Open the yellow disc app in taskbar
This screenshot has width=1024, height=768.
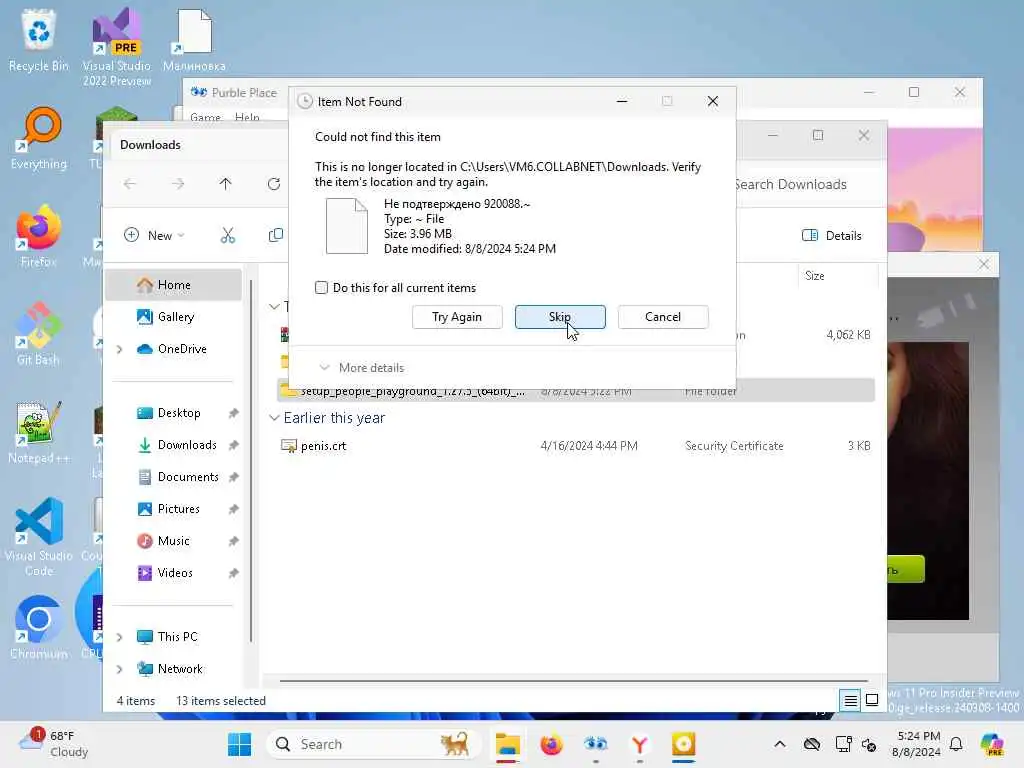pyautogui.click(x=684, y=744)
